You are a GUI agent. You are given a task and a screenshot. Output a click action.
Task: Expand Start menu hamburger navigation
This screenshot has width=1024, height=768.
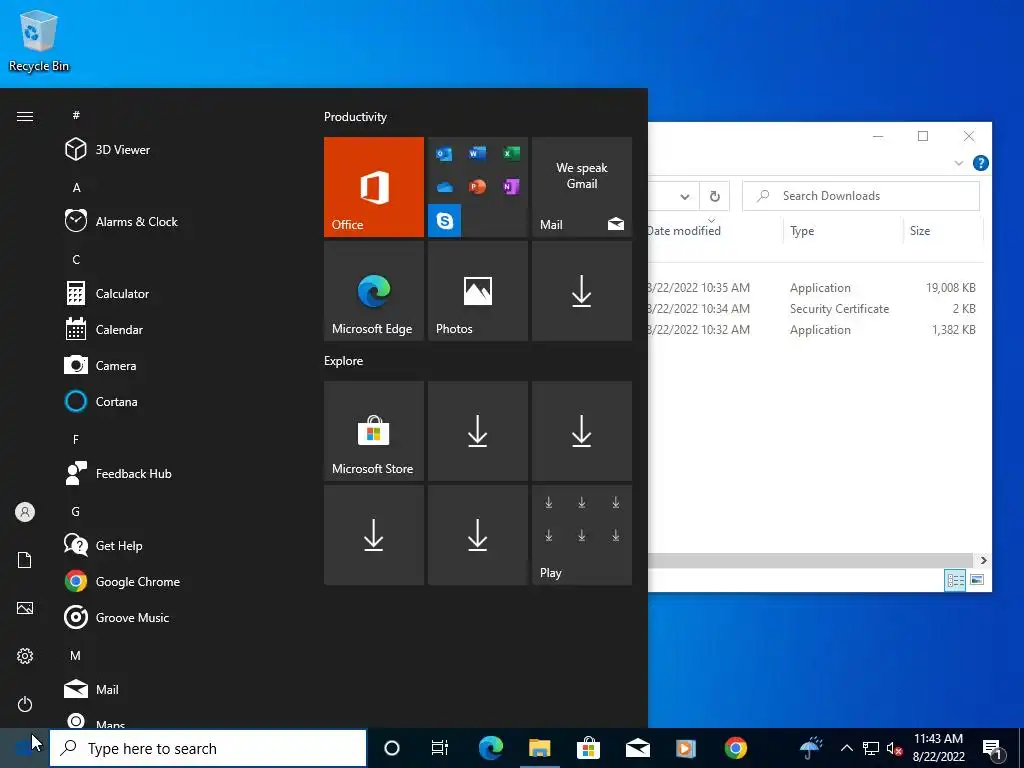(25, 116)
